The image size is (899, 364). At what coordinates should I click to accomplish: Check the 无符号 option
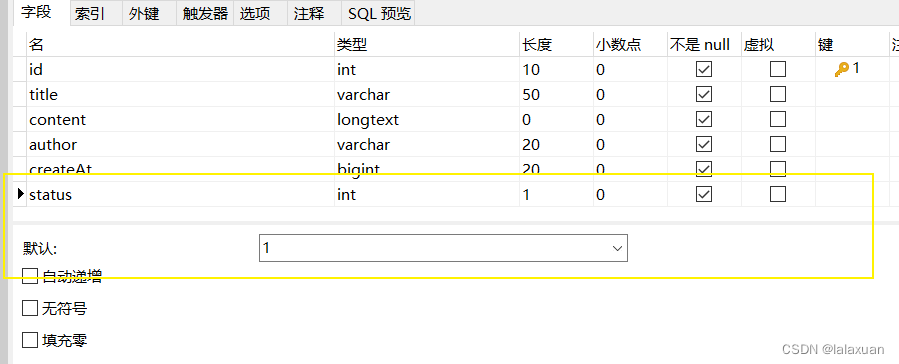[x=30, y=308]
